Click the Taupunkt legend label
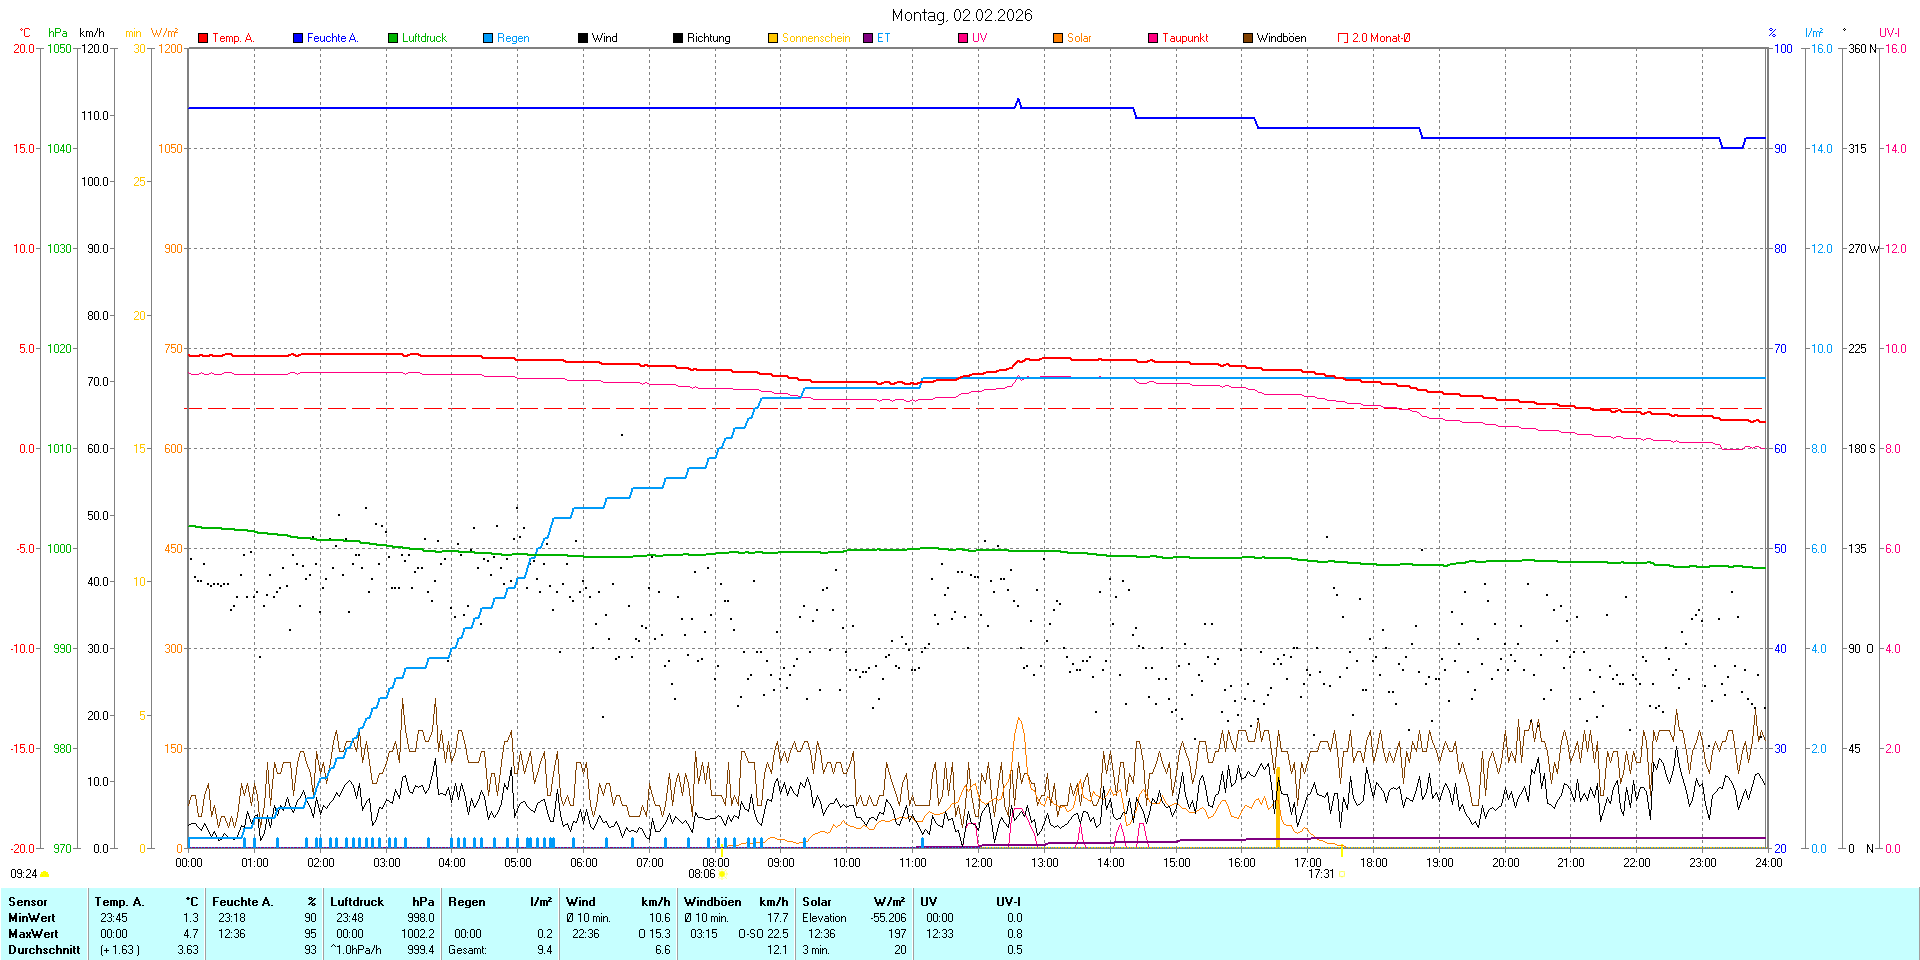 coord(1185,38)
